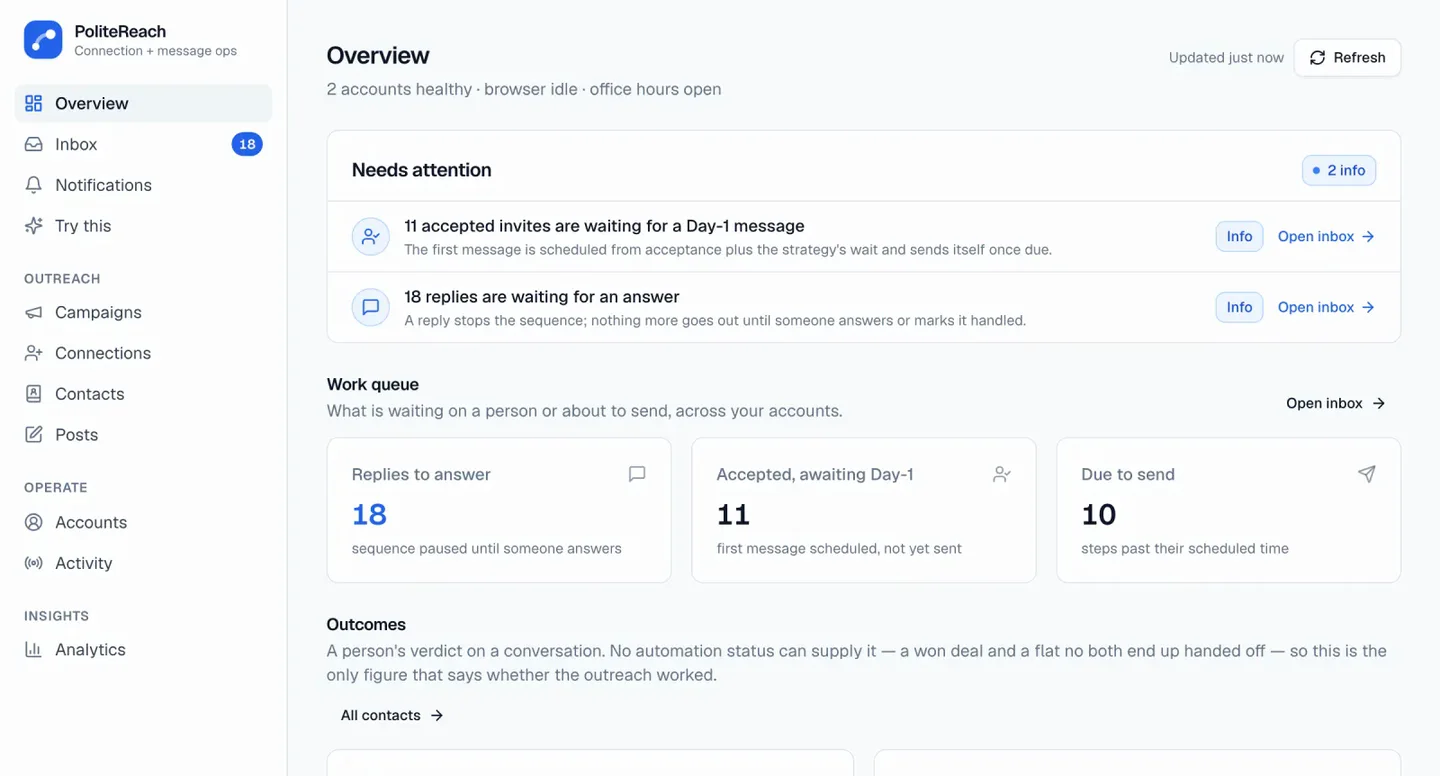The height and width of the screenshot is (776, 1440).
Task: Open the Due to send card
Action: point(1228,510)
